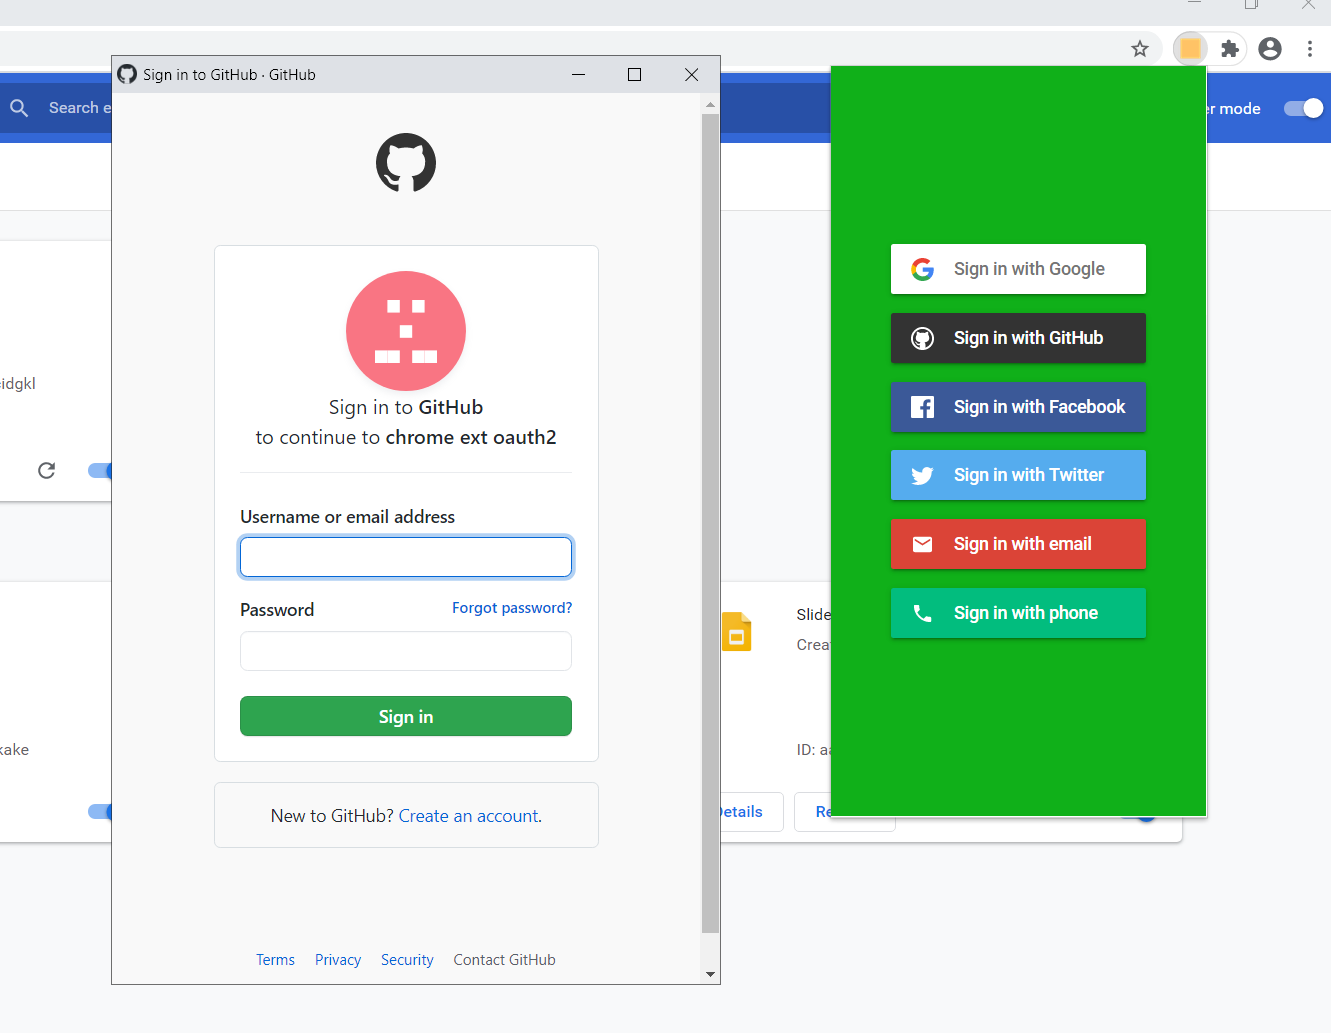The width and height of the screenshot is (1331, 1033).
Task: Reload the extension using the circular arrow icon
Action: point(46,470)
